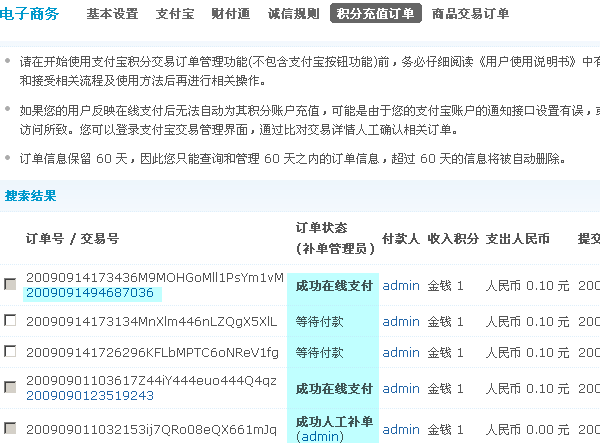Click the 搜索结果 section heading
The height and width of the screenshot is (446, 600).
[31, 196]
